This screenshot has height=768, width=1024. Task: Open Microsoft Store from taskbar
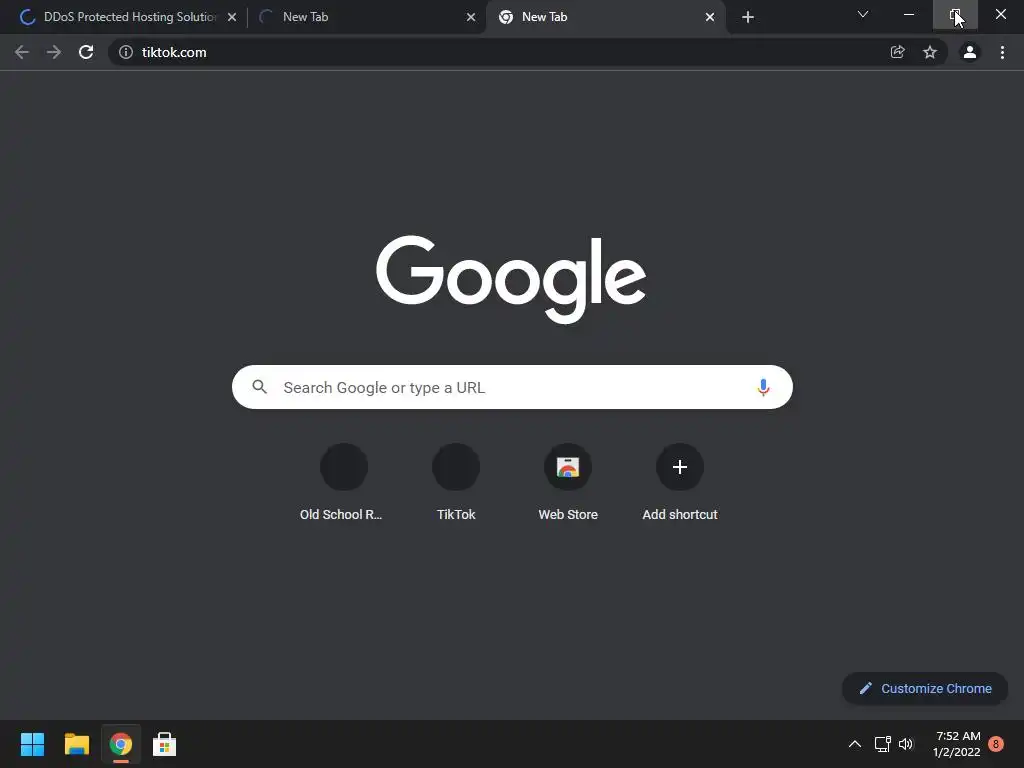click(165, 744)
